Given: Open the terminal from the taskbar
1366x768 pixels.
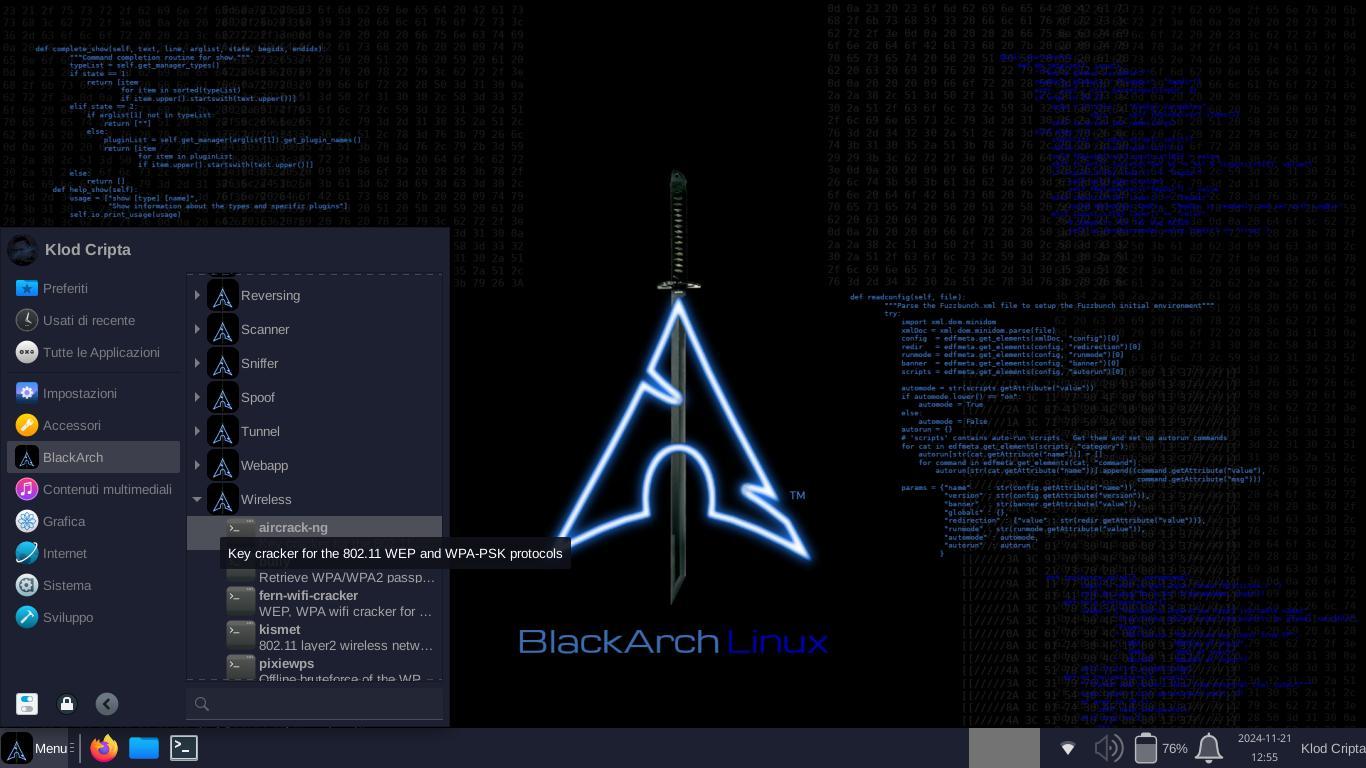Looking at the screenshot, I should tap(184, 748).
